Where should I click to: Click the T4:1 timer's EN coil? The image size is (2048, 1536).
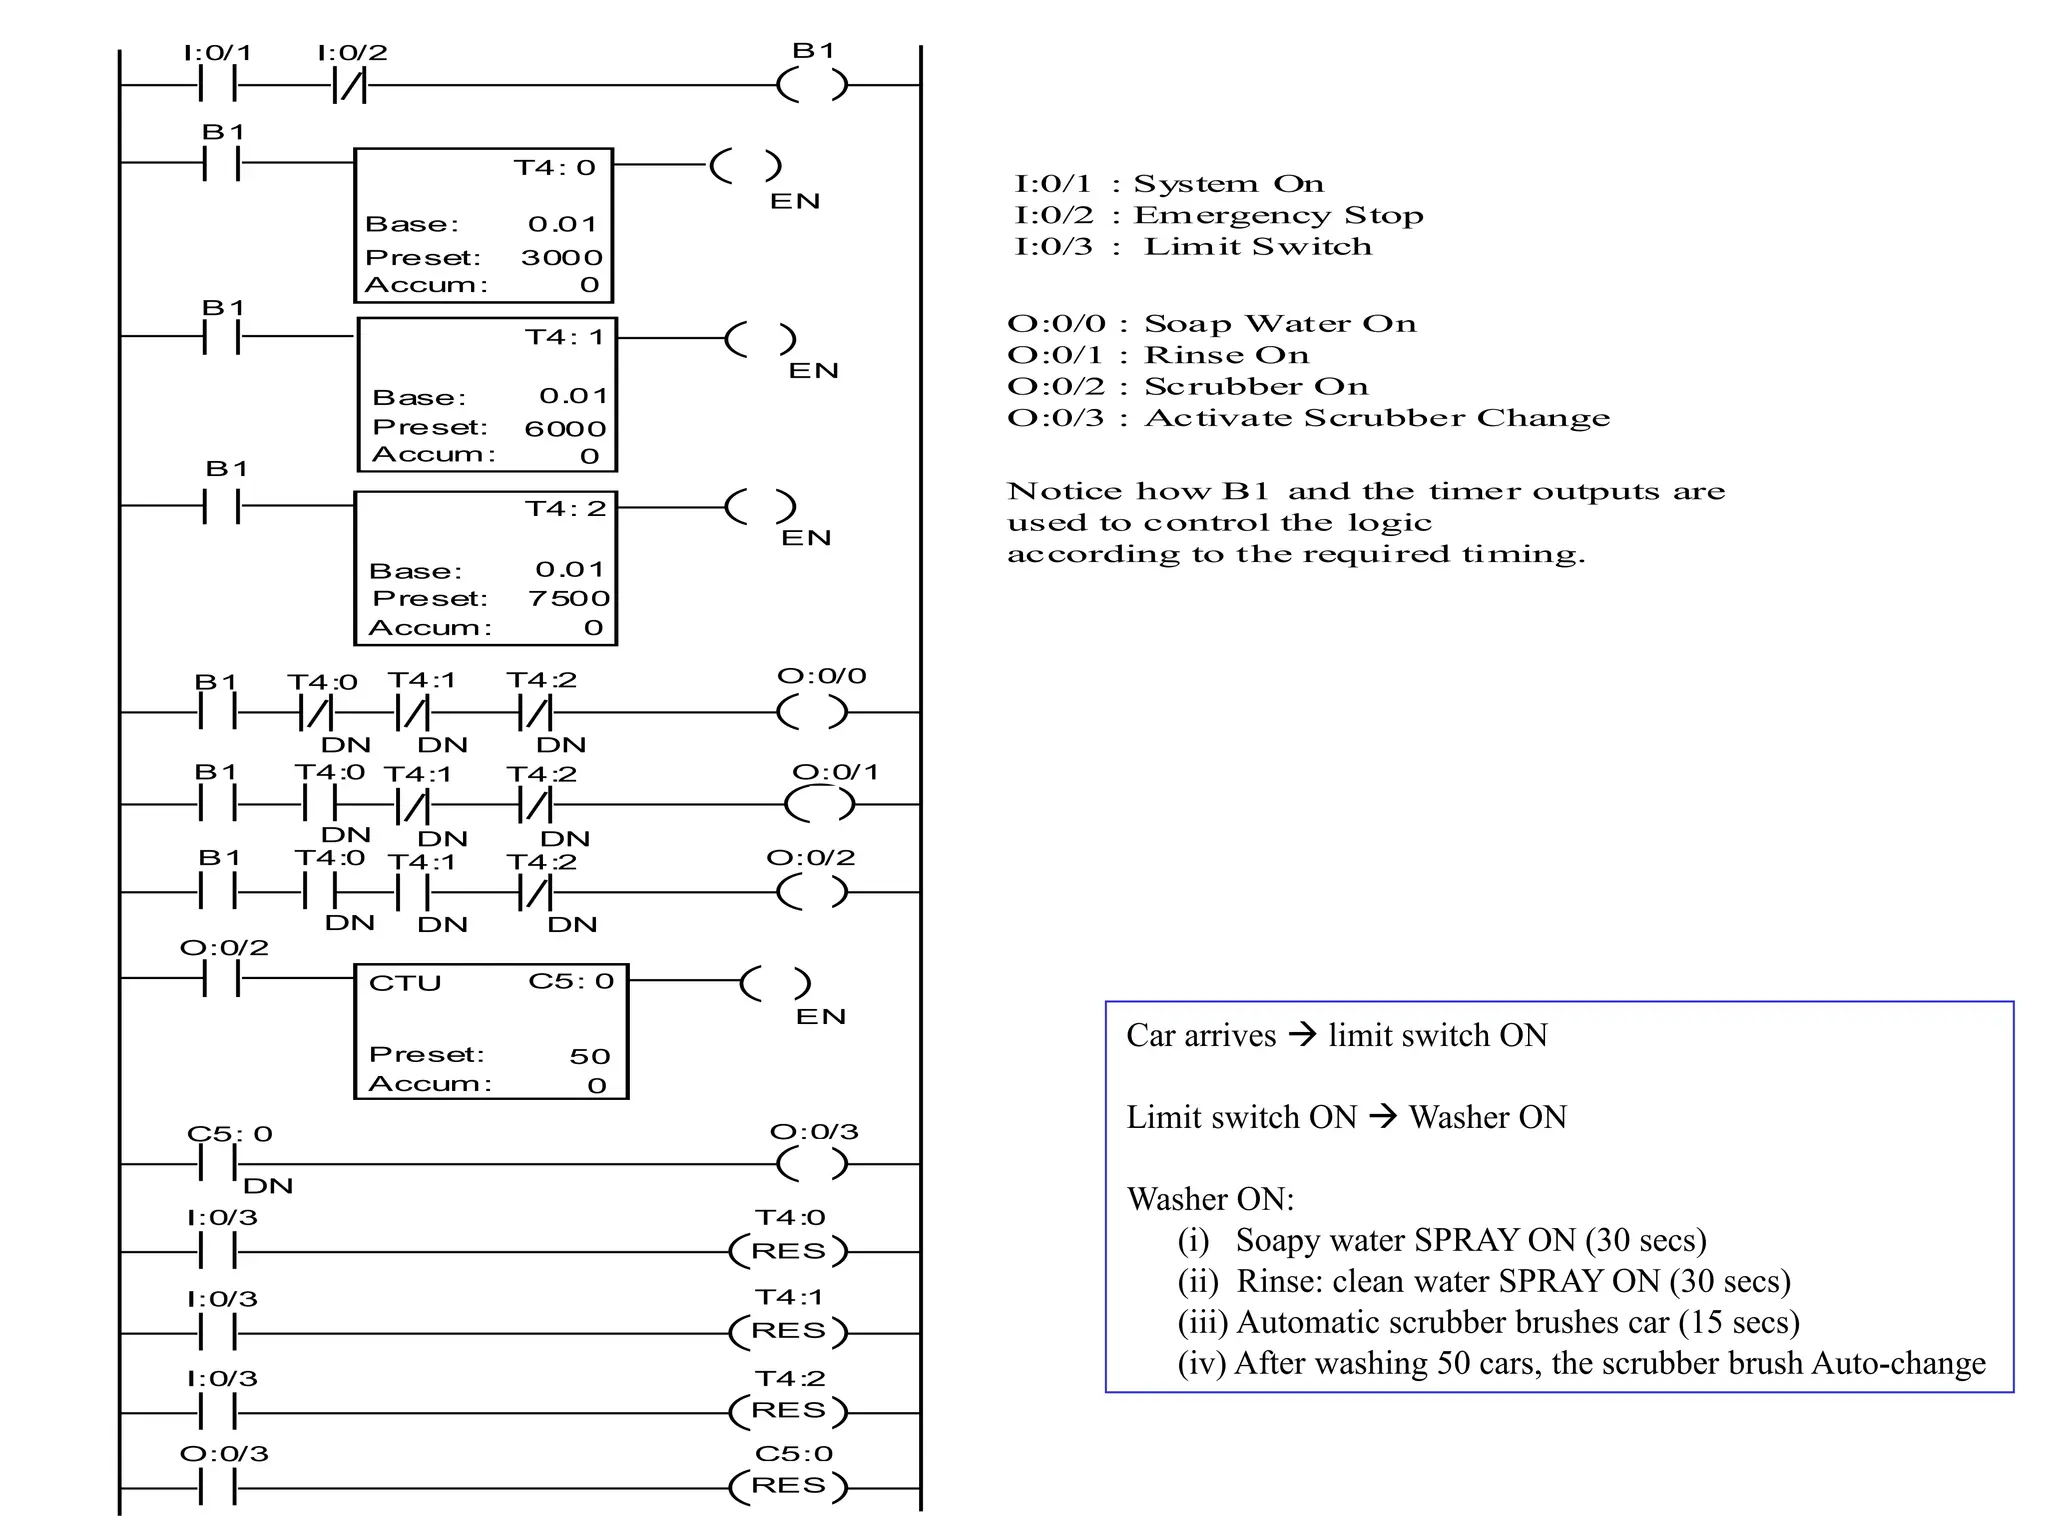(761, 339)
